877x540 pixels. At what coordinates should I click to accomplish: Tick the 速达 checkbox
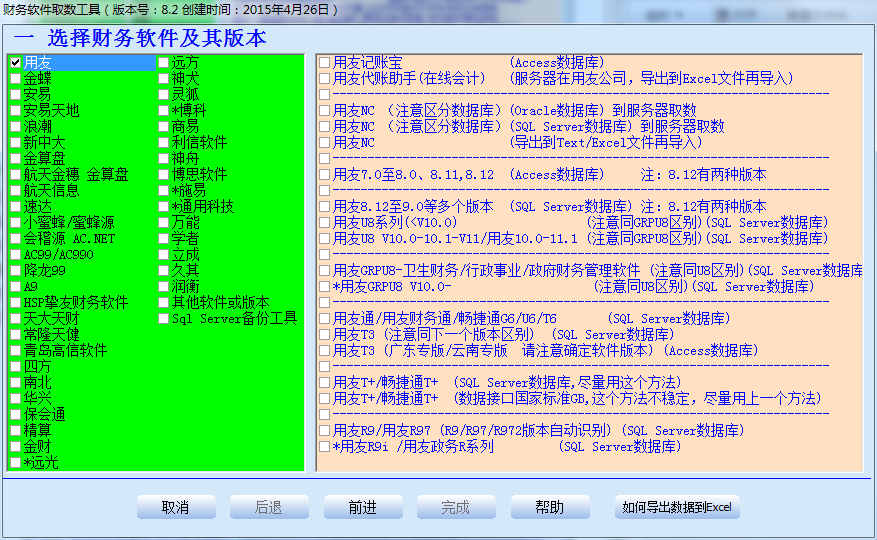[x=16, y=207]
